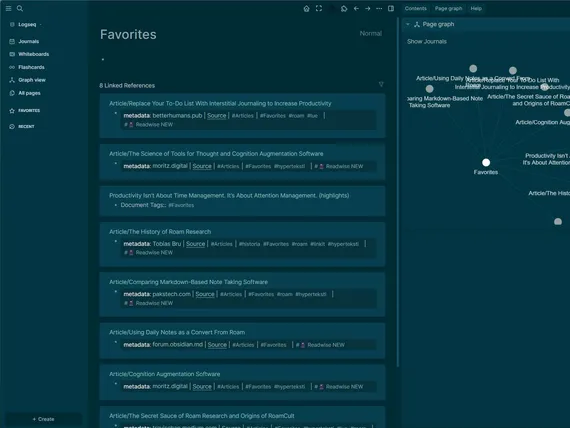The width and height of the screenshot is (570, 428).
Task: Click Source link in the forum.obsidian.md row
Action: click(x=217, y=345)
